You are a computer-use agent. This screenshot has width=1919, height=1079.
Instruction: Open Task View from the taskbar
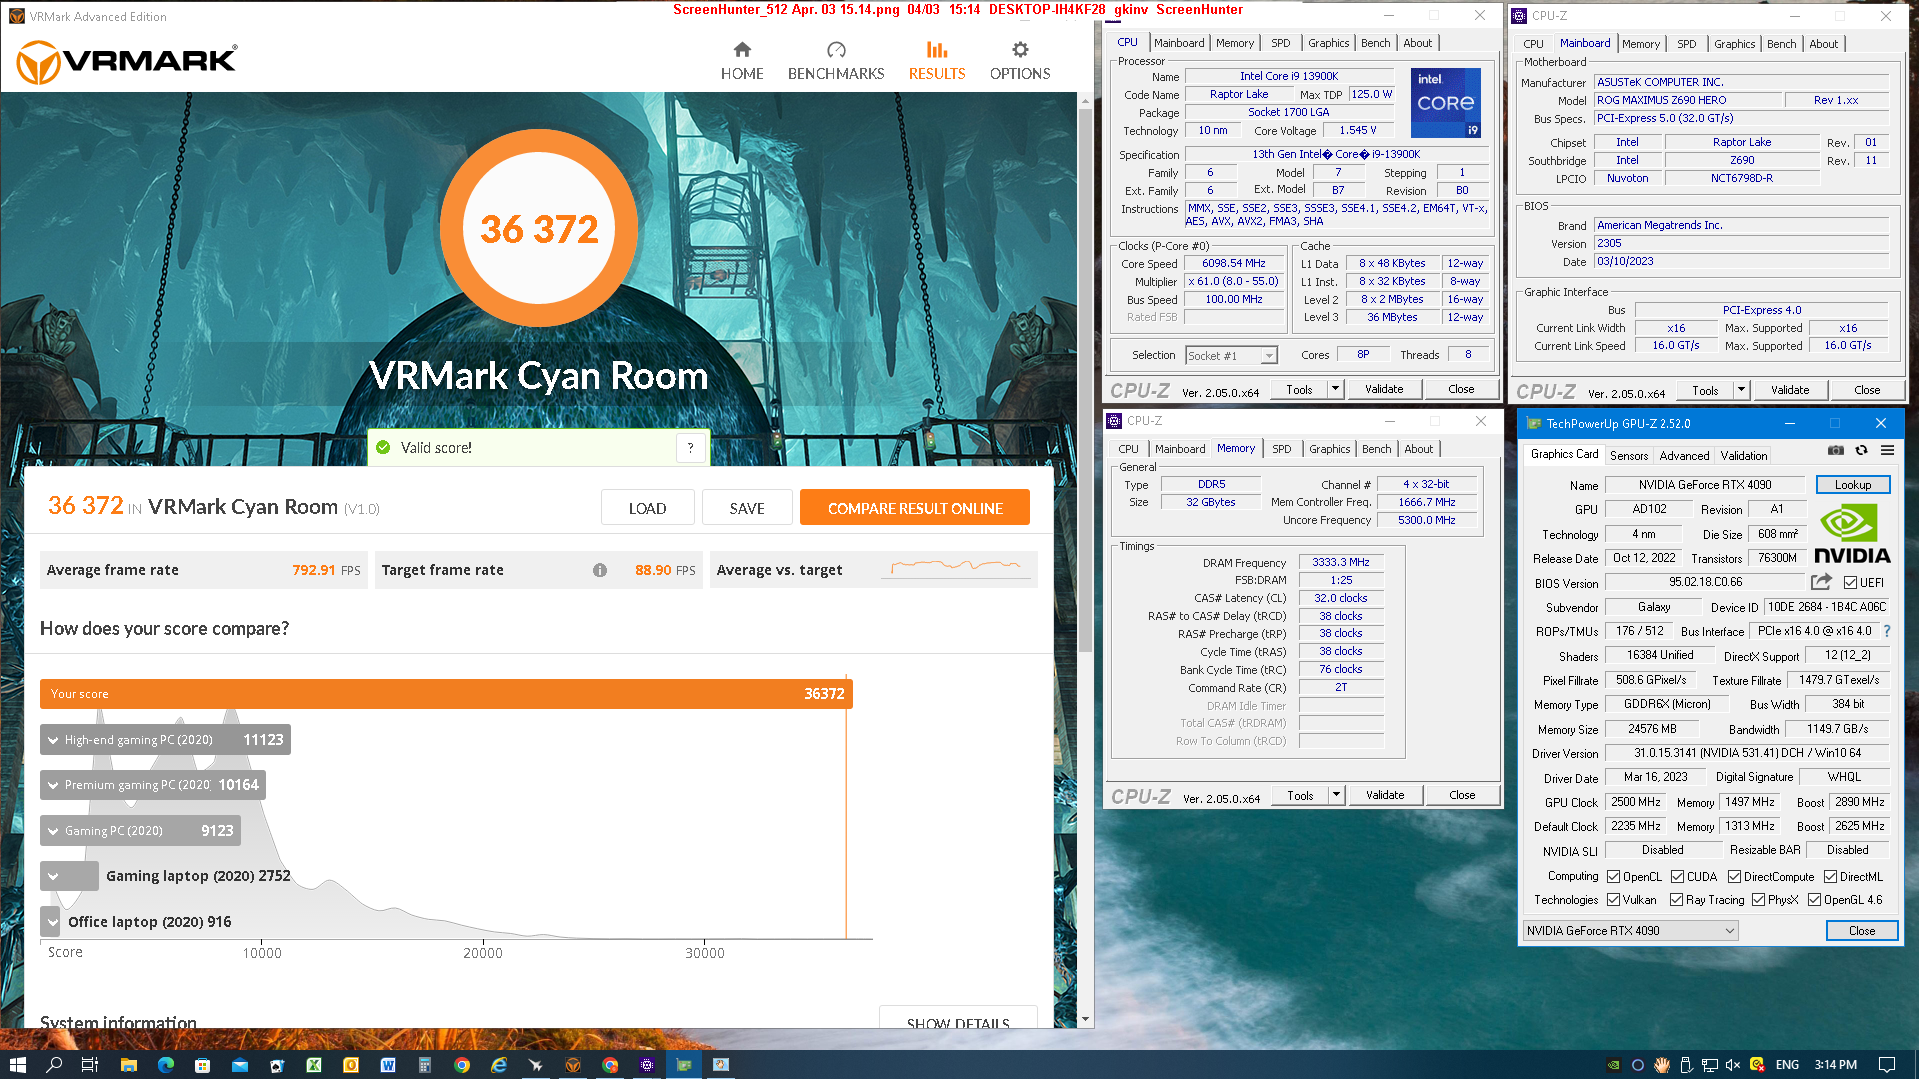click(x=90, y=1065)
